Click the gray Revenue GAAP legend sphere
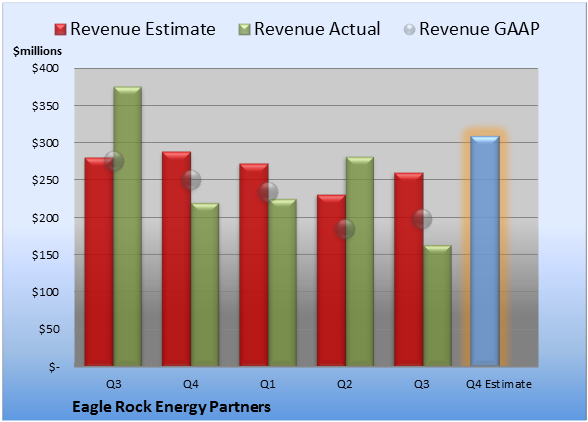This screenshot has height=422, width=588. (410, 30)
